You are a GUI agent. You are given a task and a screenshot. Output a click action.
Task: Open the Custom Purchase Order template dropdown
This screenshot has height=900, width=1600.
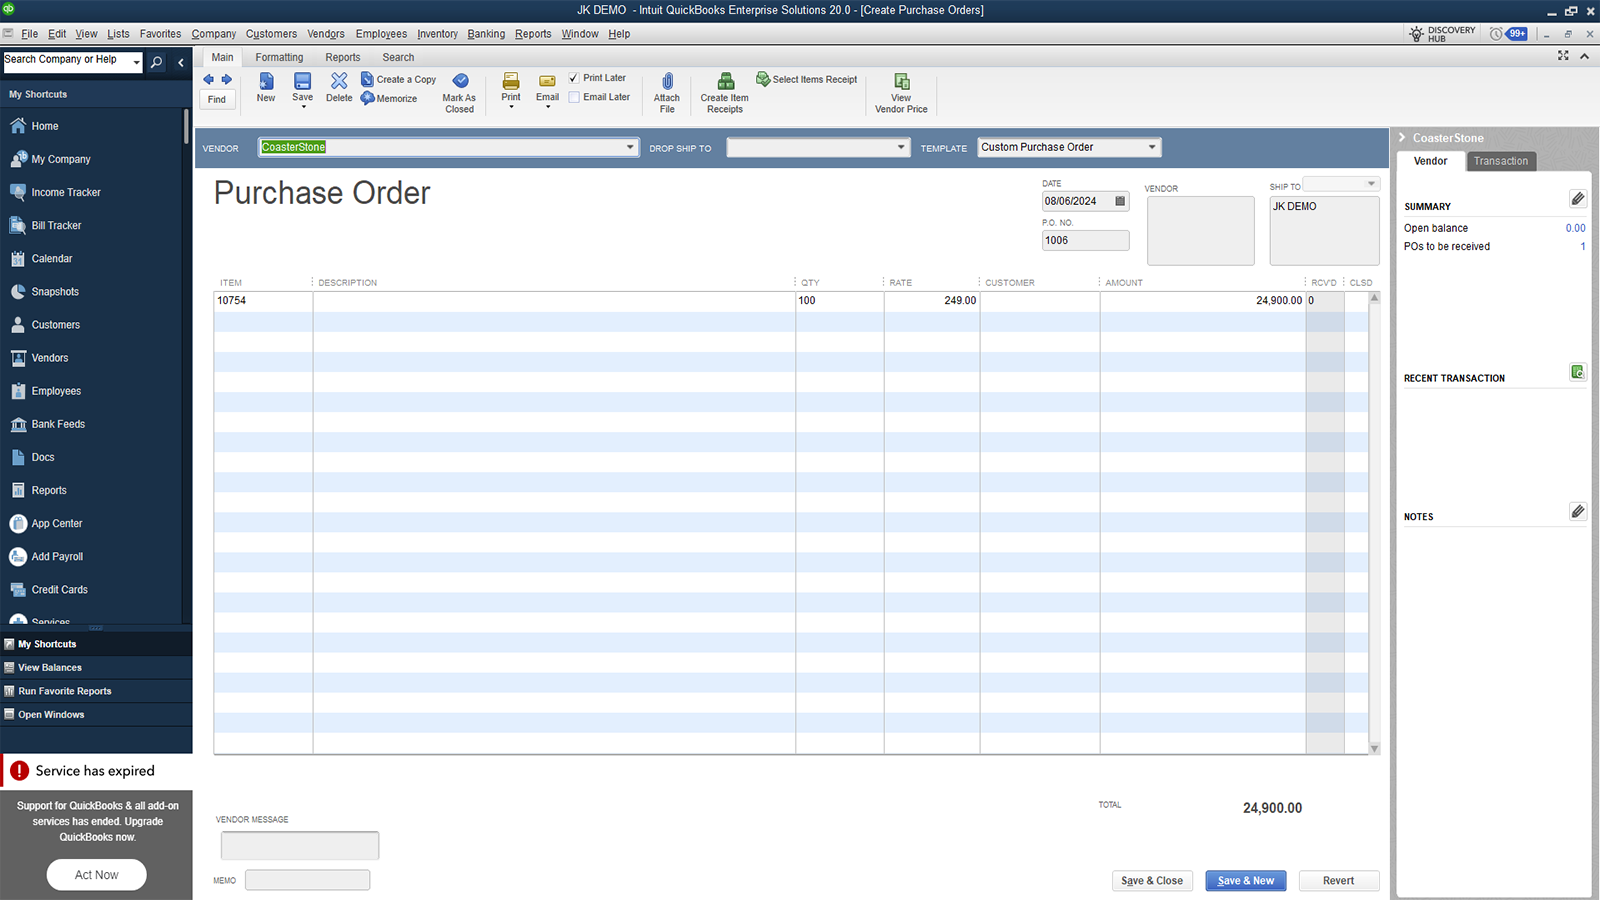pyautogui.click(x=1152, y=146)
